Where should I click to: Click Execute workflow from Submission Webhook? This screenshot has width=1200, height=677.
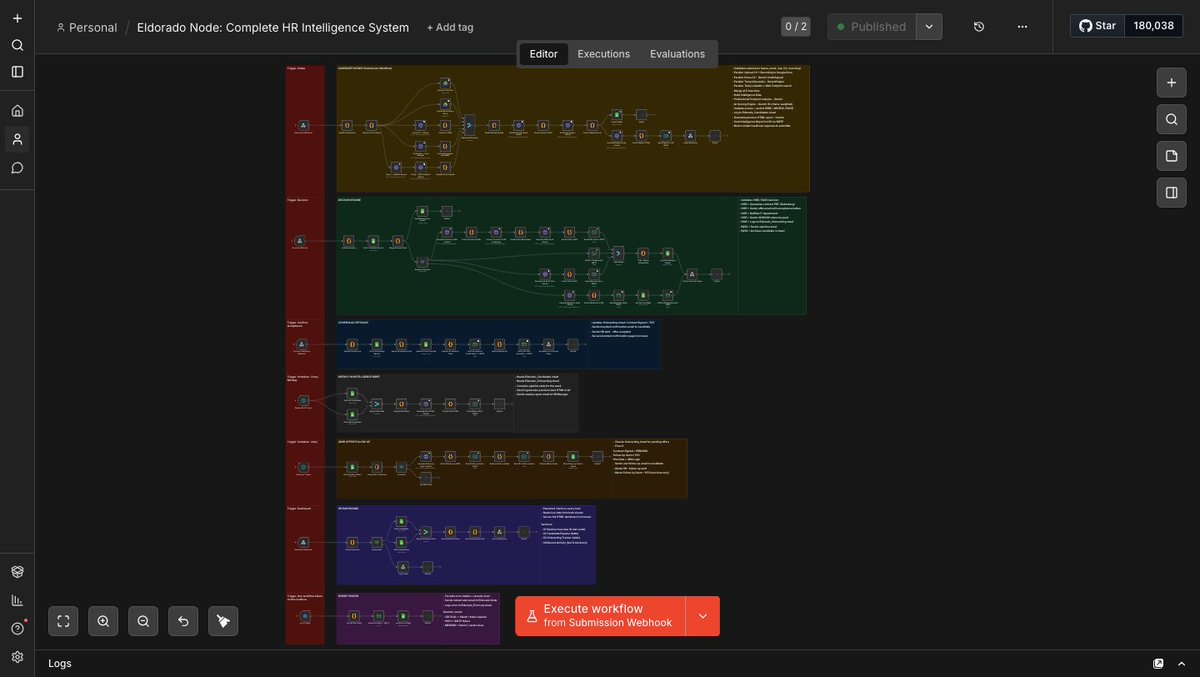pyautogui.click(x=600, y=616)
